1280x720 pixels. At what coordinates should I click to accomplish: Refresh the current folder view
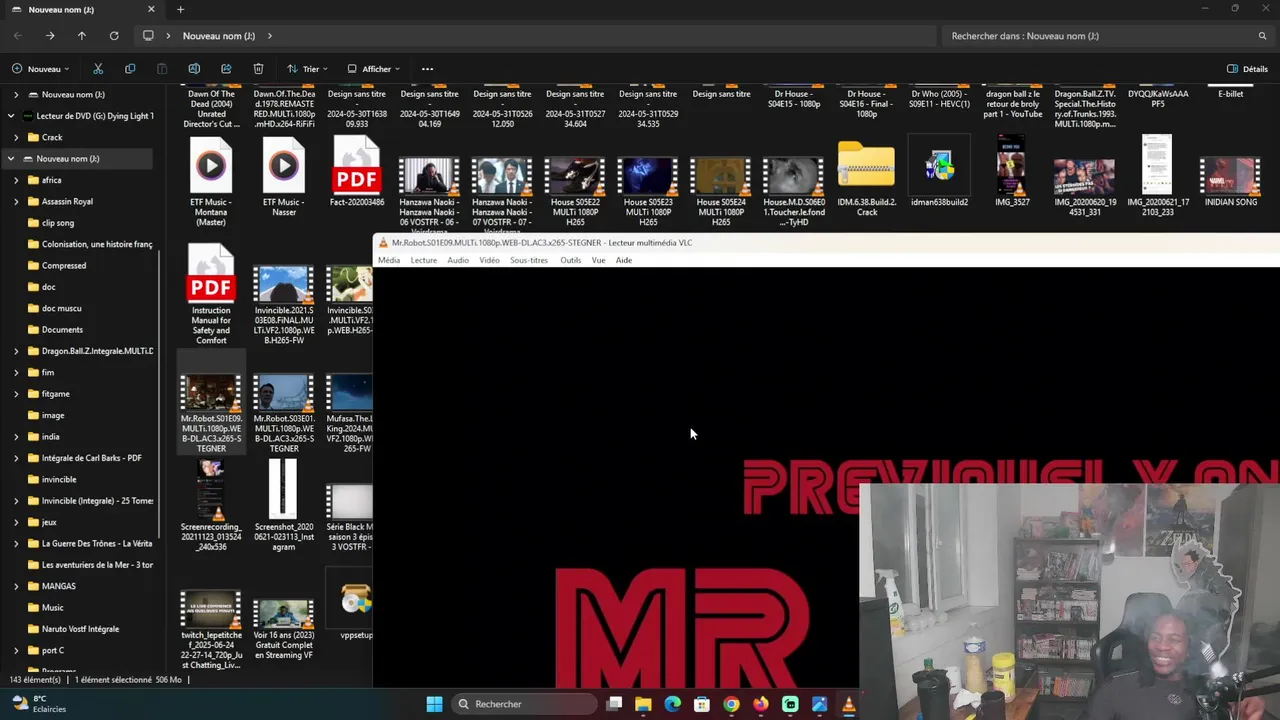tap(114, 36)
